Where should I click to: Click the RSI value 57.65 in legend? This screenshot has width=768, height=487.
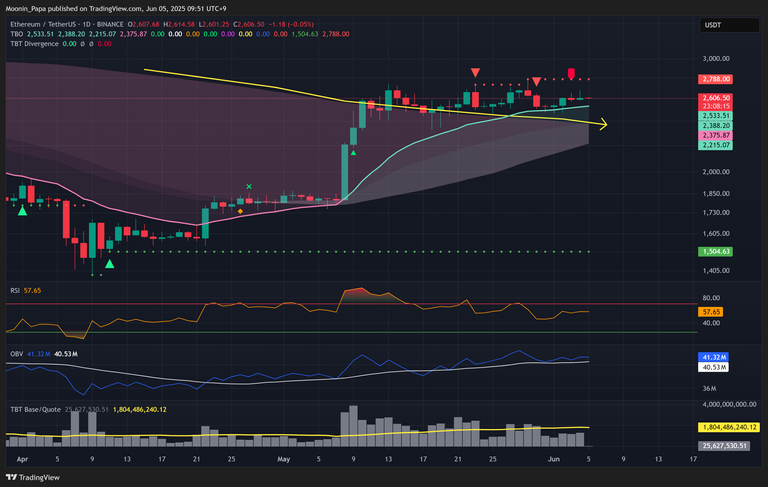[x=32, y=291]
